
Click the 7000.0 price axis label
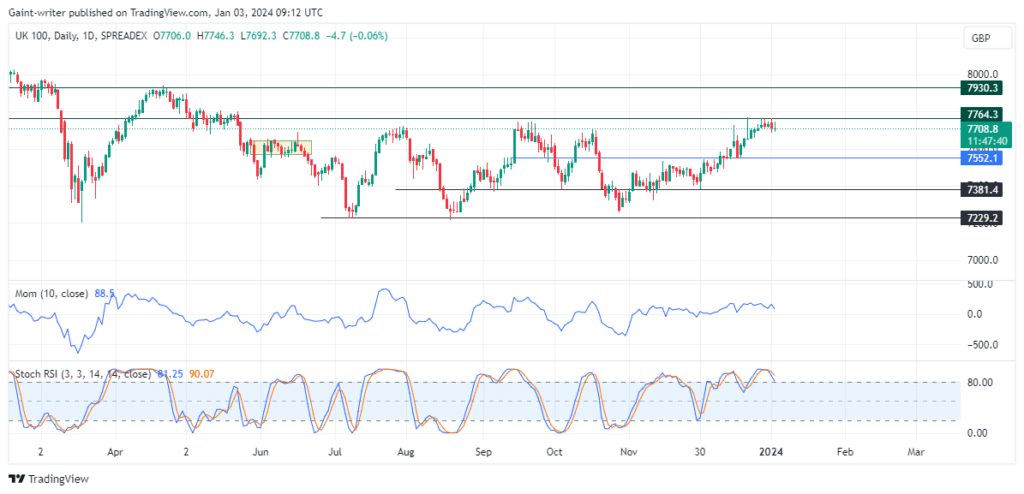(984, 260)
